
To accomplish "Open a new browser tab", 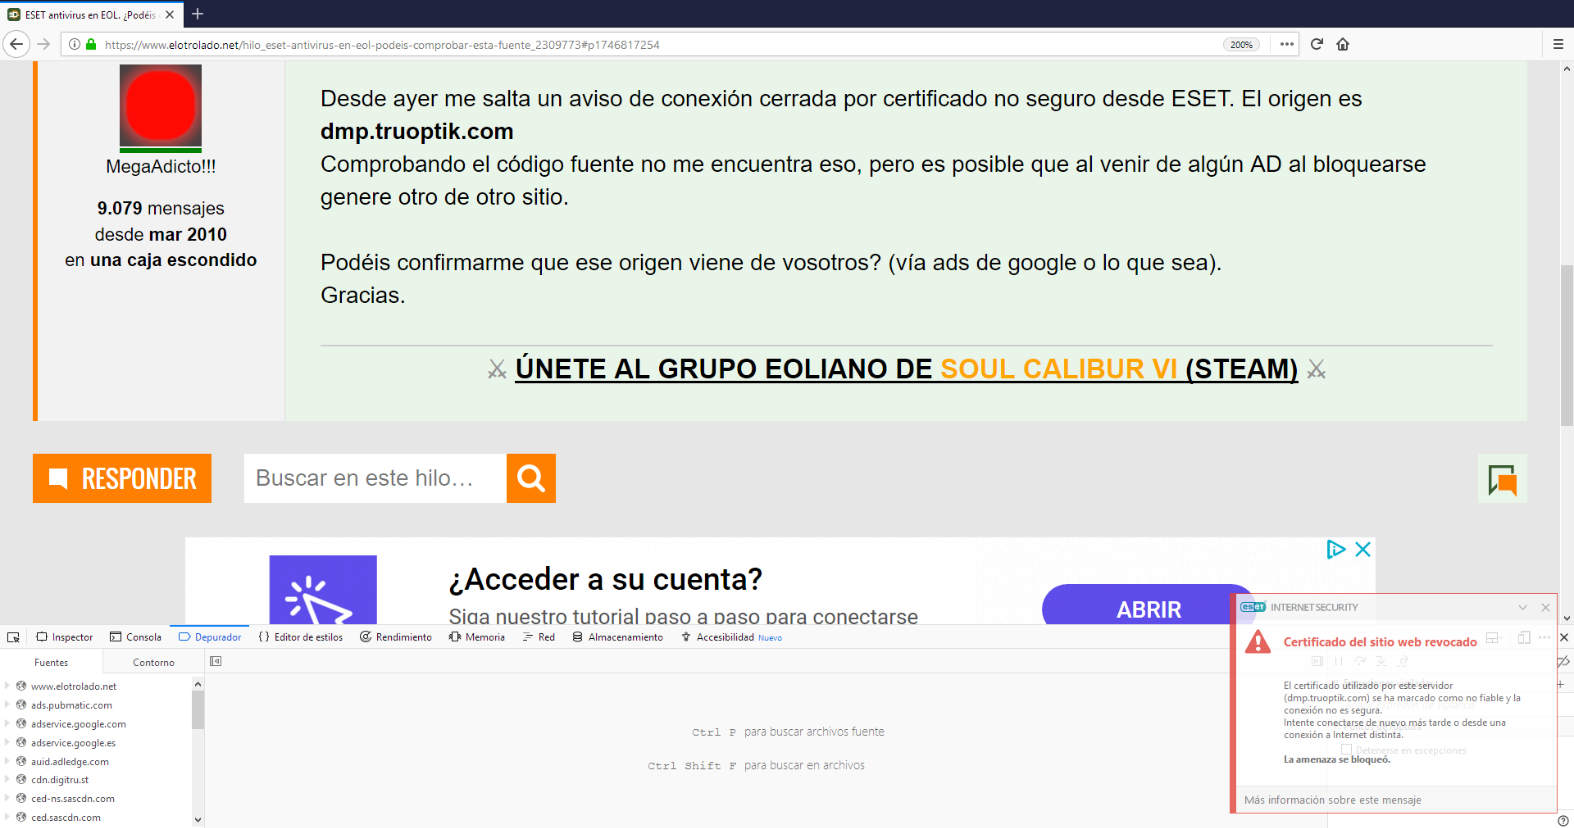I will click(x=198, y=14).
